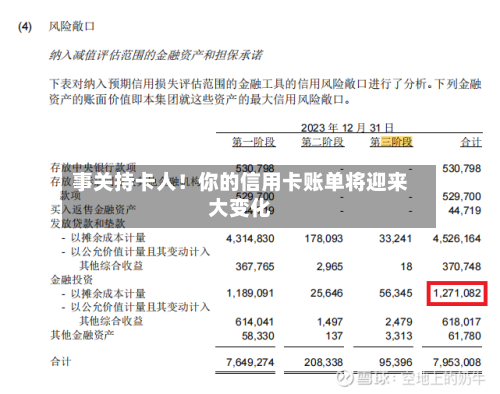Click the value 1,497
The height and width of the screenshot is (394, 500).
tap(330, 322)
